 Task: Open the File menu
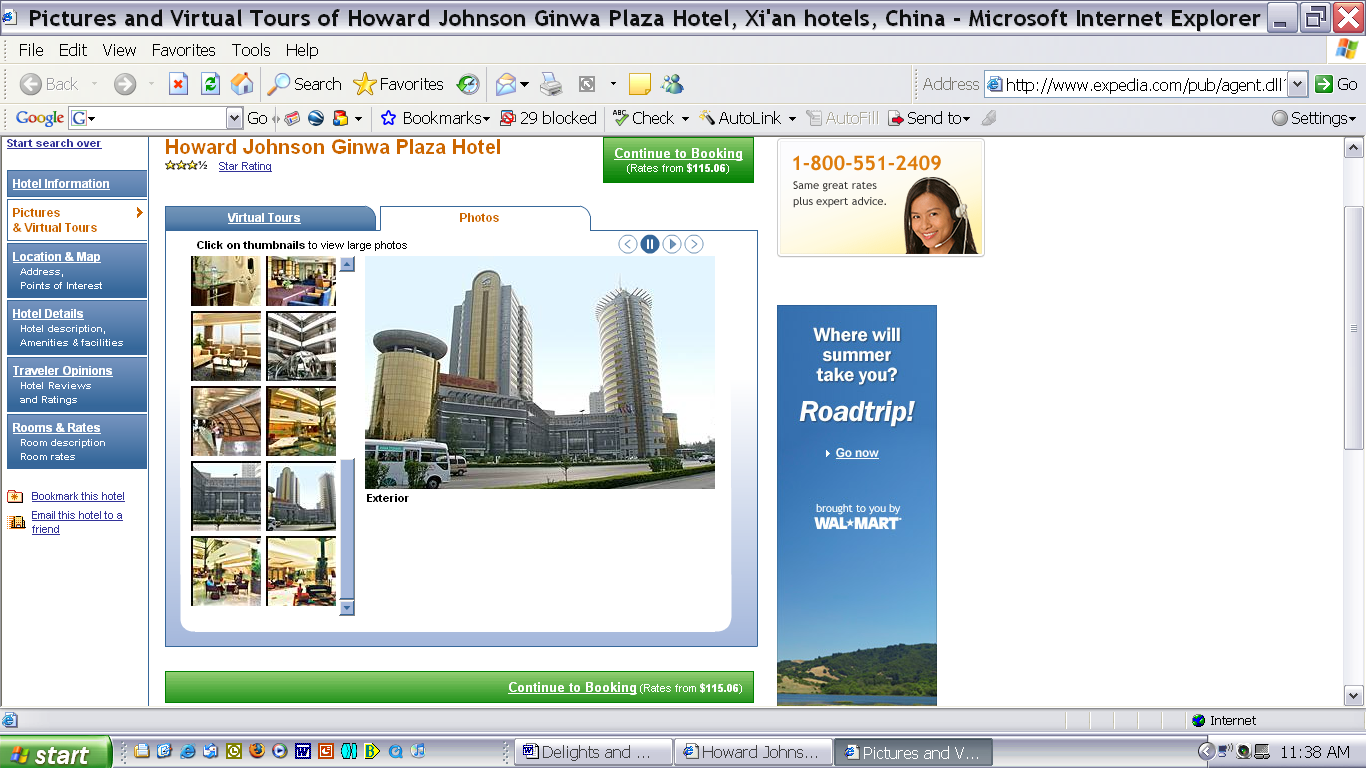31,50
